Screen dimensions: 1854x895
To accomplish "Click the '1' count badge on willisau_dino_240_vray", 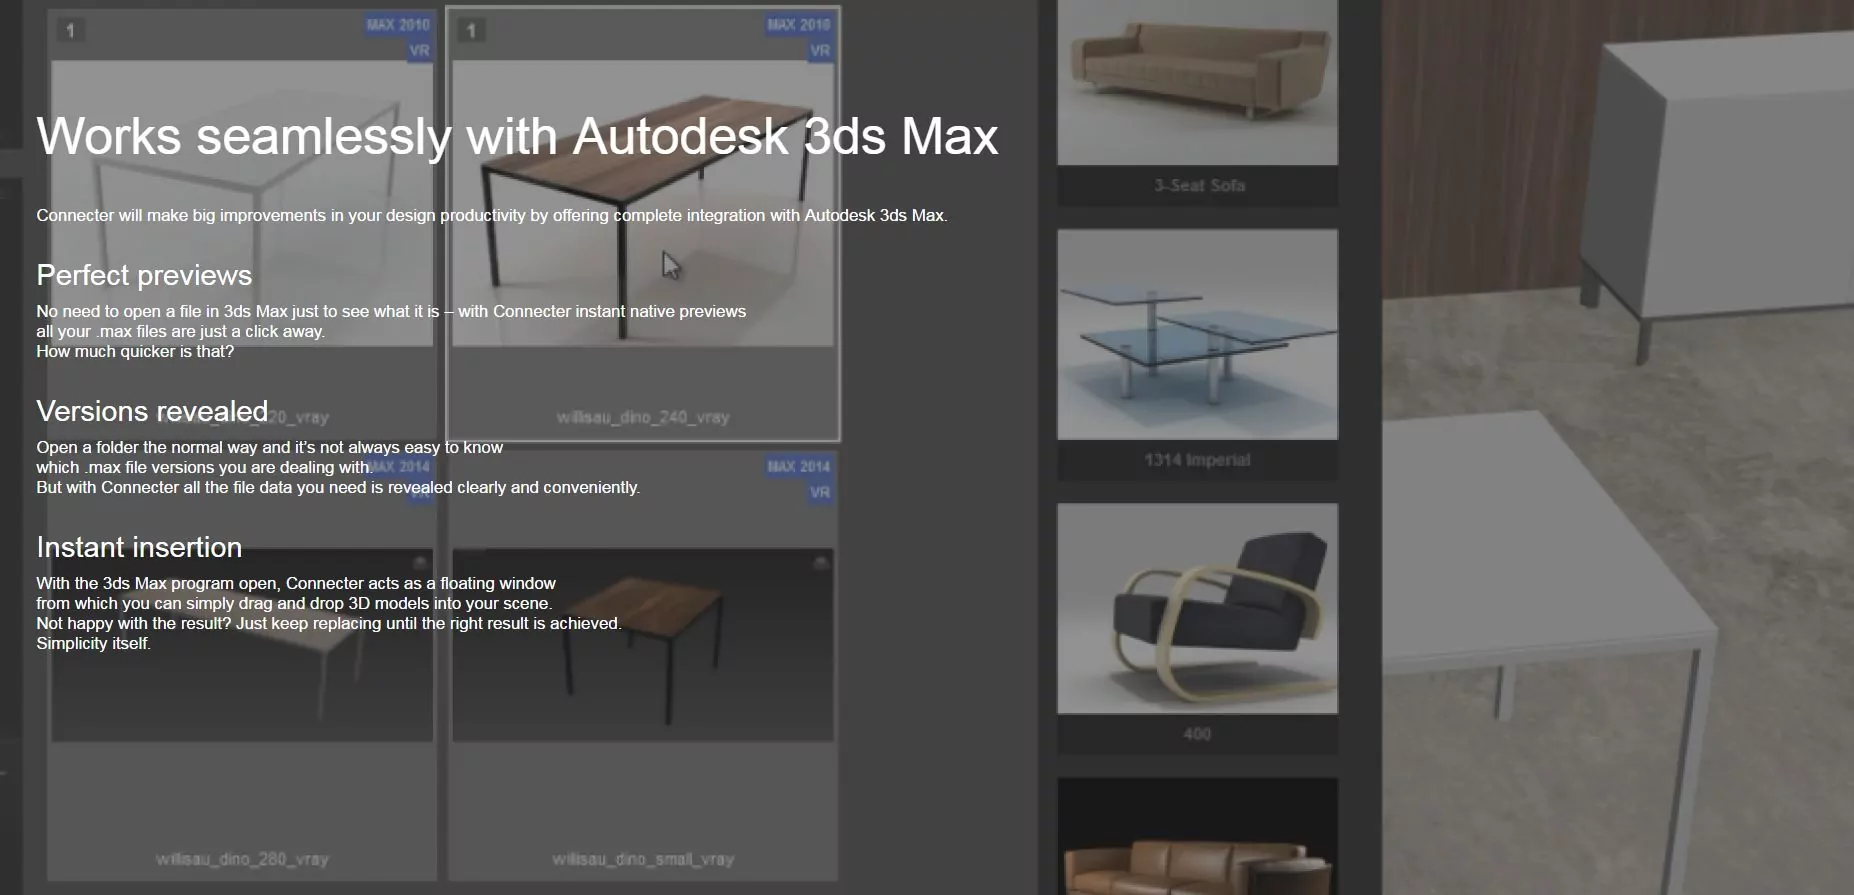I will [x=471, y=30].
